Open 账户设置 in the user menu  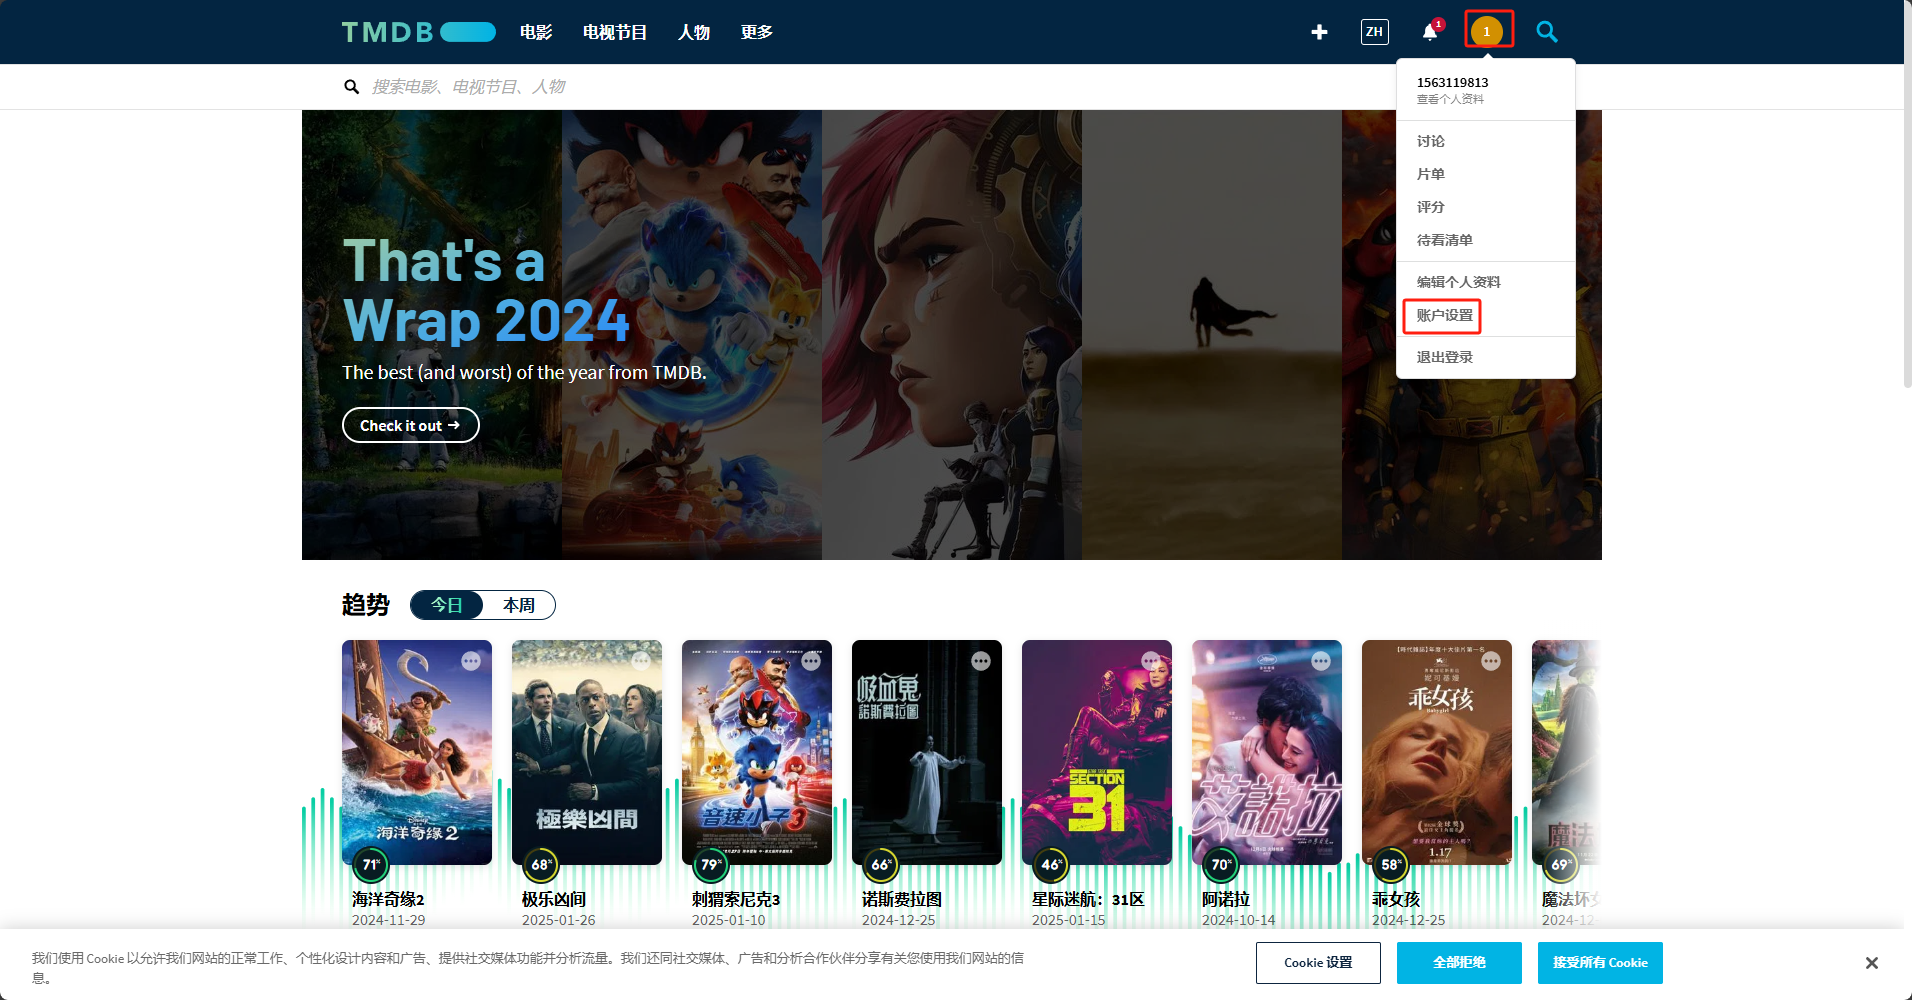[1444, 315]
